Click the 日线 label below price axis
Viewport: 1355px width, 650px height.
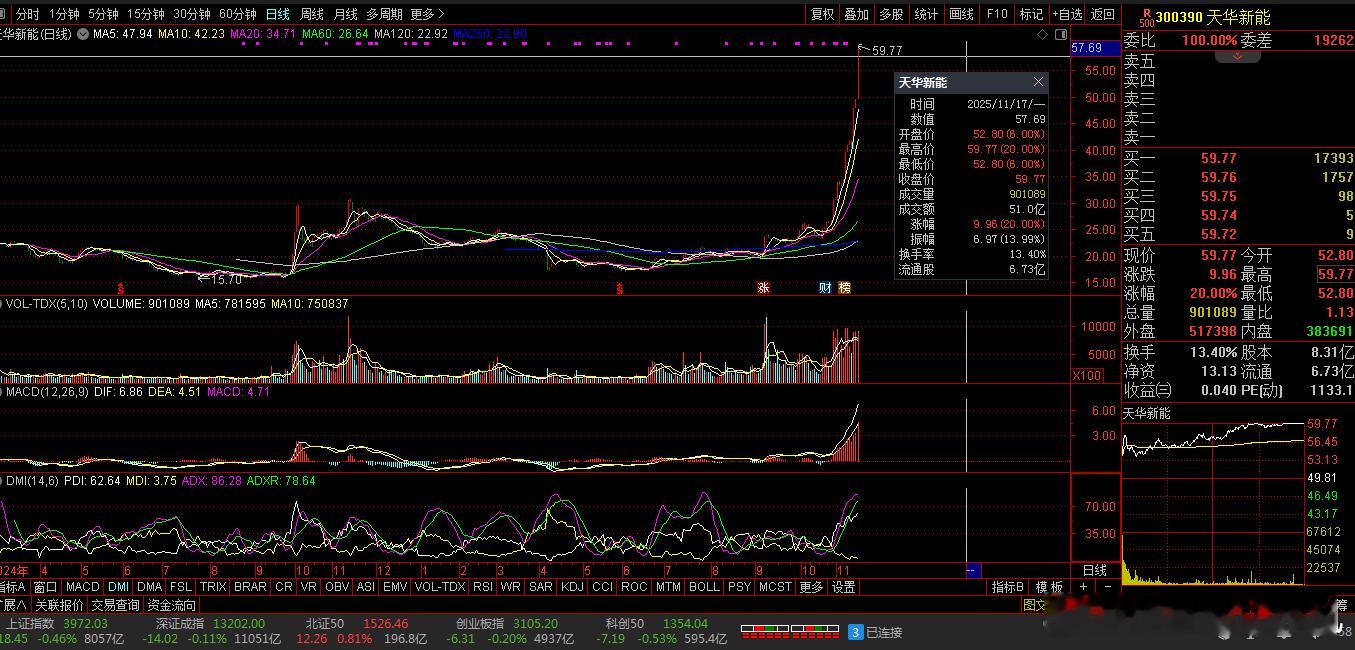click(1095, 570)
